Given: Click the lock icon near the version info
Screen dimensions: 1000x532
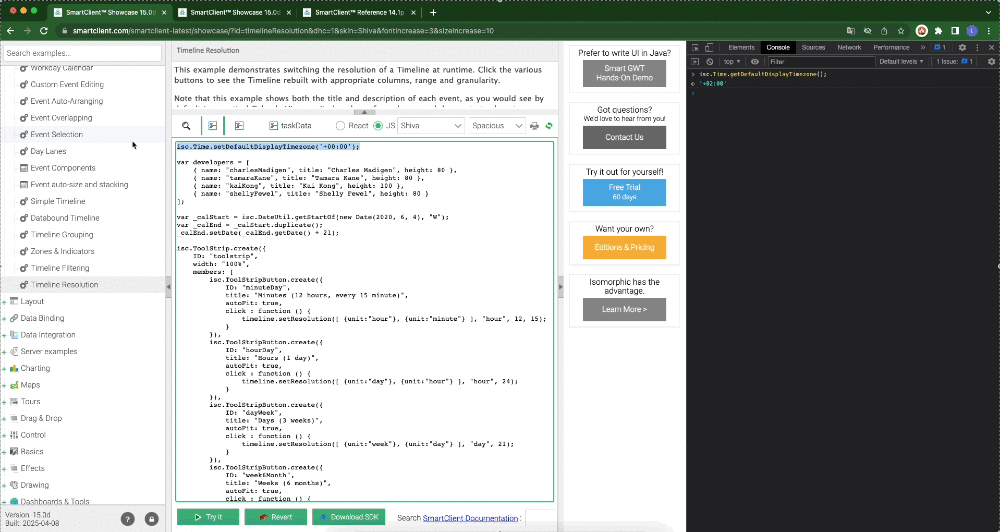Looking at the screenshot, I should point(151,519).
